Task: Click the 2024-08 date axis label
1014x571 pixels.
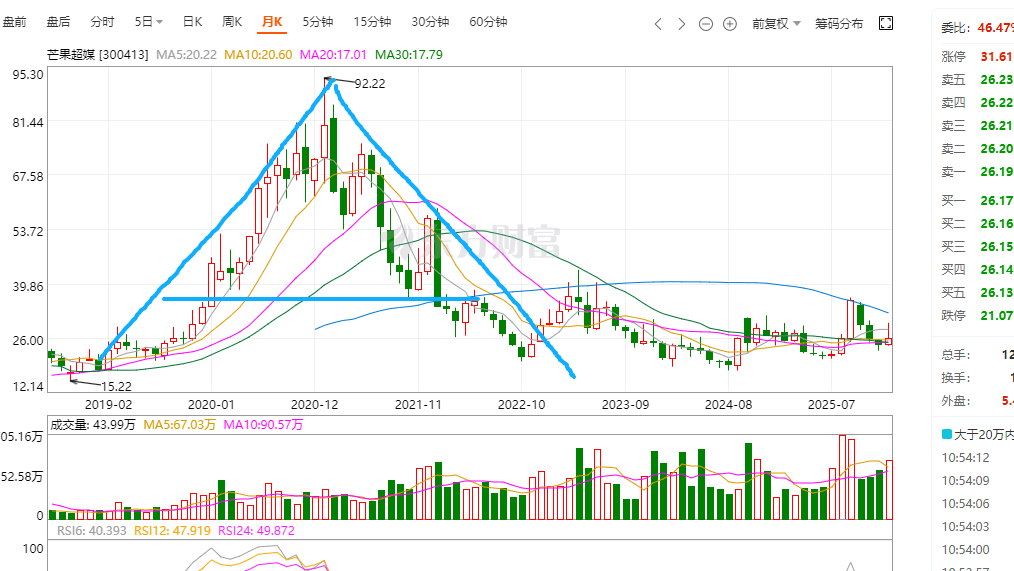Action: [x=728, y=405]
